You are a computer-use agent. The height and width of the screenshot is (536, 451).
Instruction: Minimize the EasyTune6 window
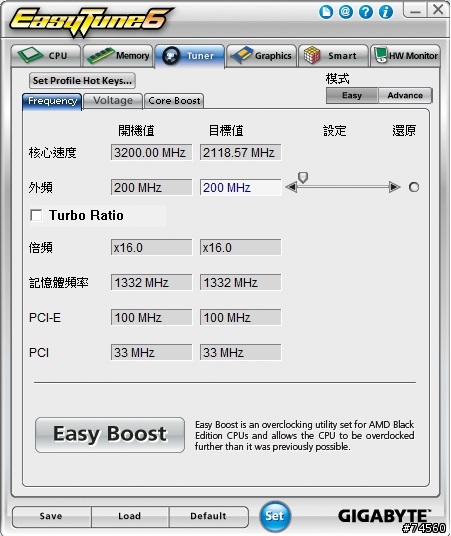pyautogui.click(x=415, y=10)
